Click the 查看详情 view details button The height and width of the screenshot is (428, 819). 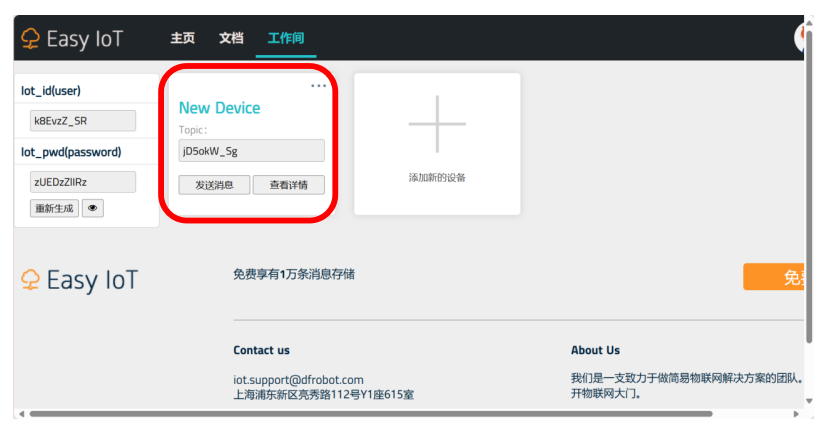pos(288,185)
